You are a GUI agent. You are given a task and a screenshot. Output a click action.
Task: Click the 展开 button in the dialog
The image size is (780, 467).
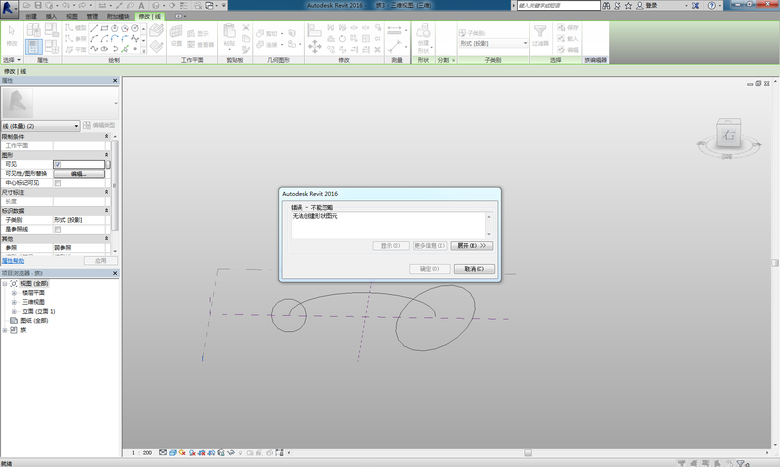472,245
